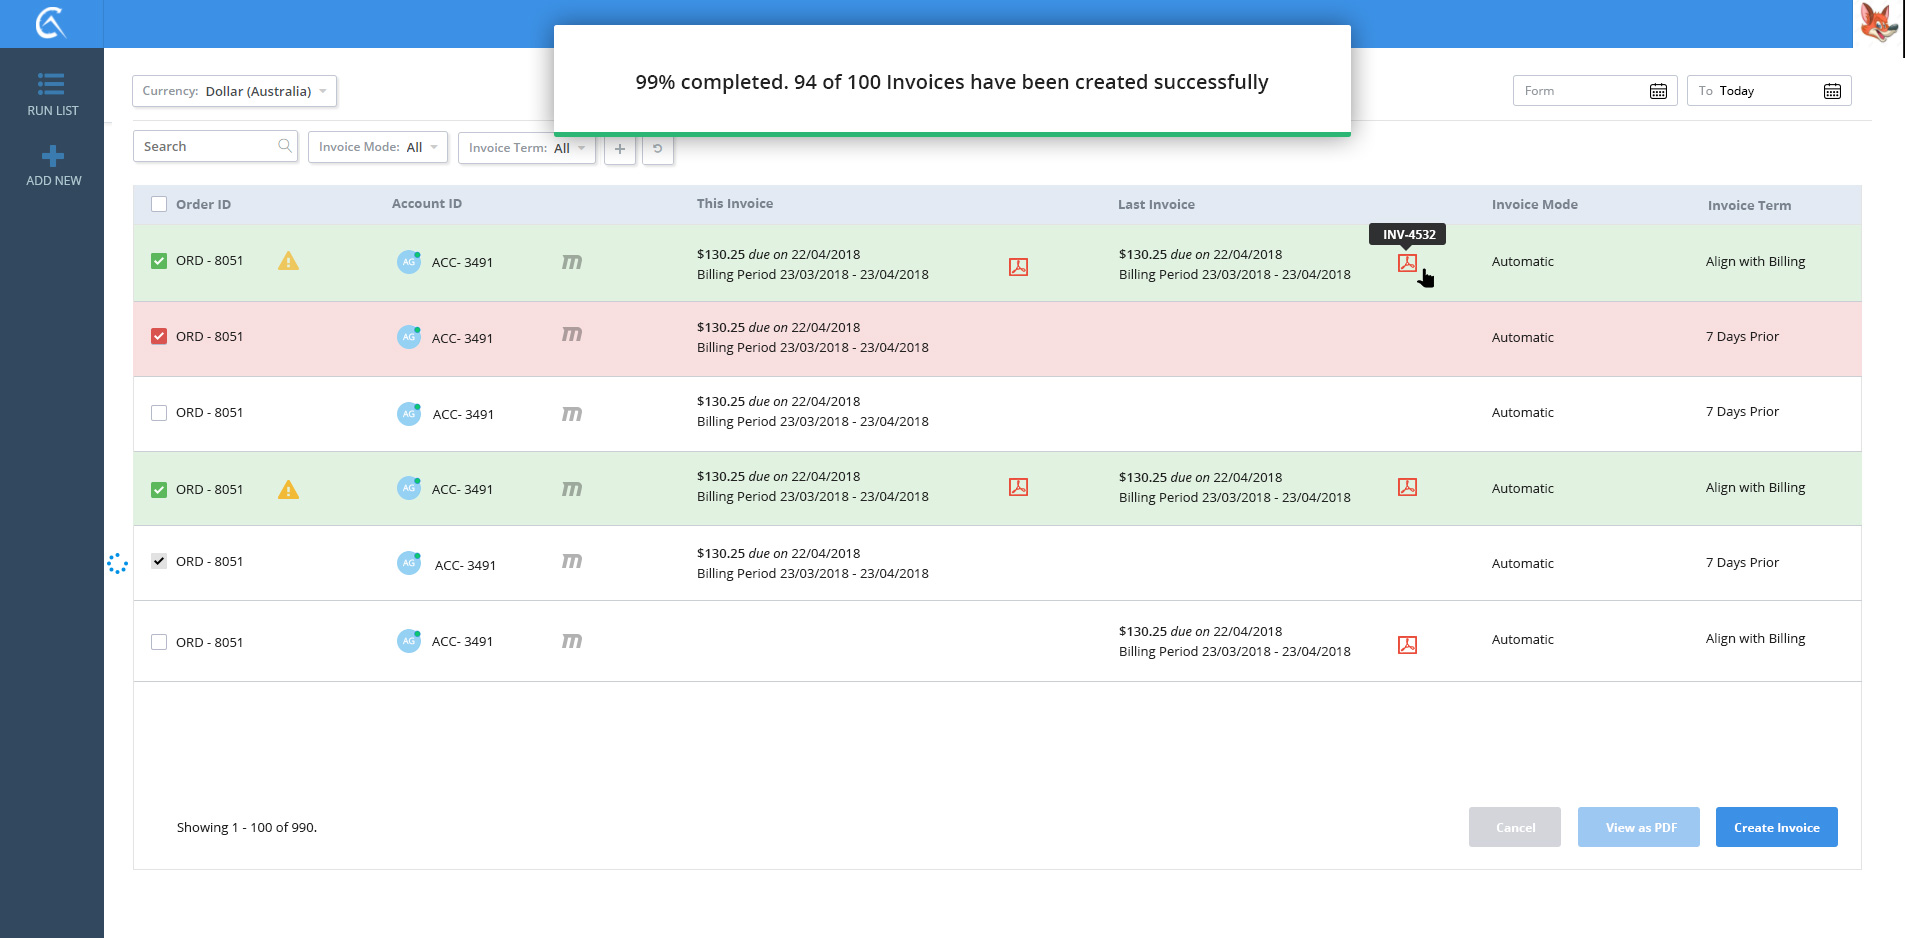Open the Currency dropdown
Image resolution: width=1905 pixels, height=938 pixels.
click(x=234, y=91)
